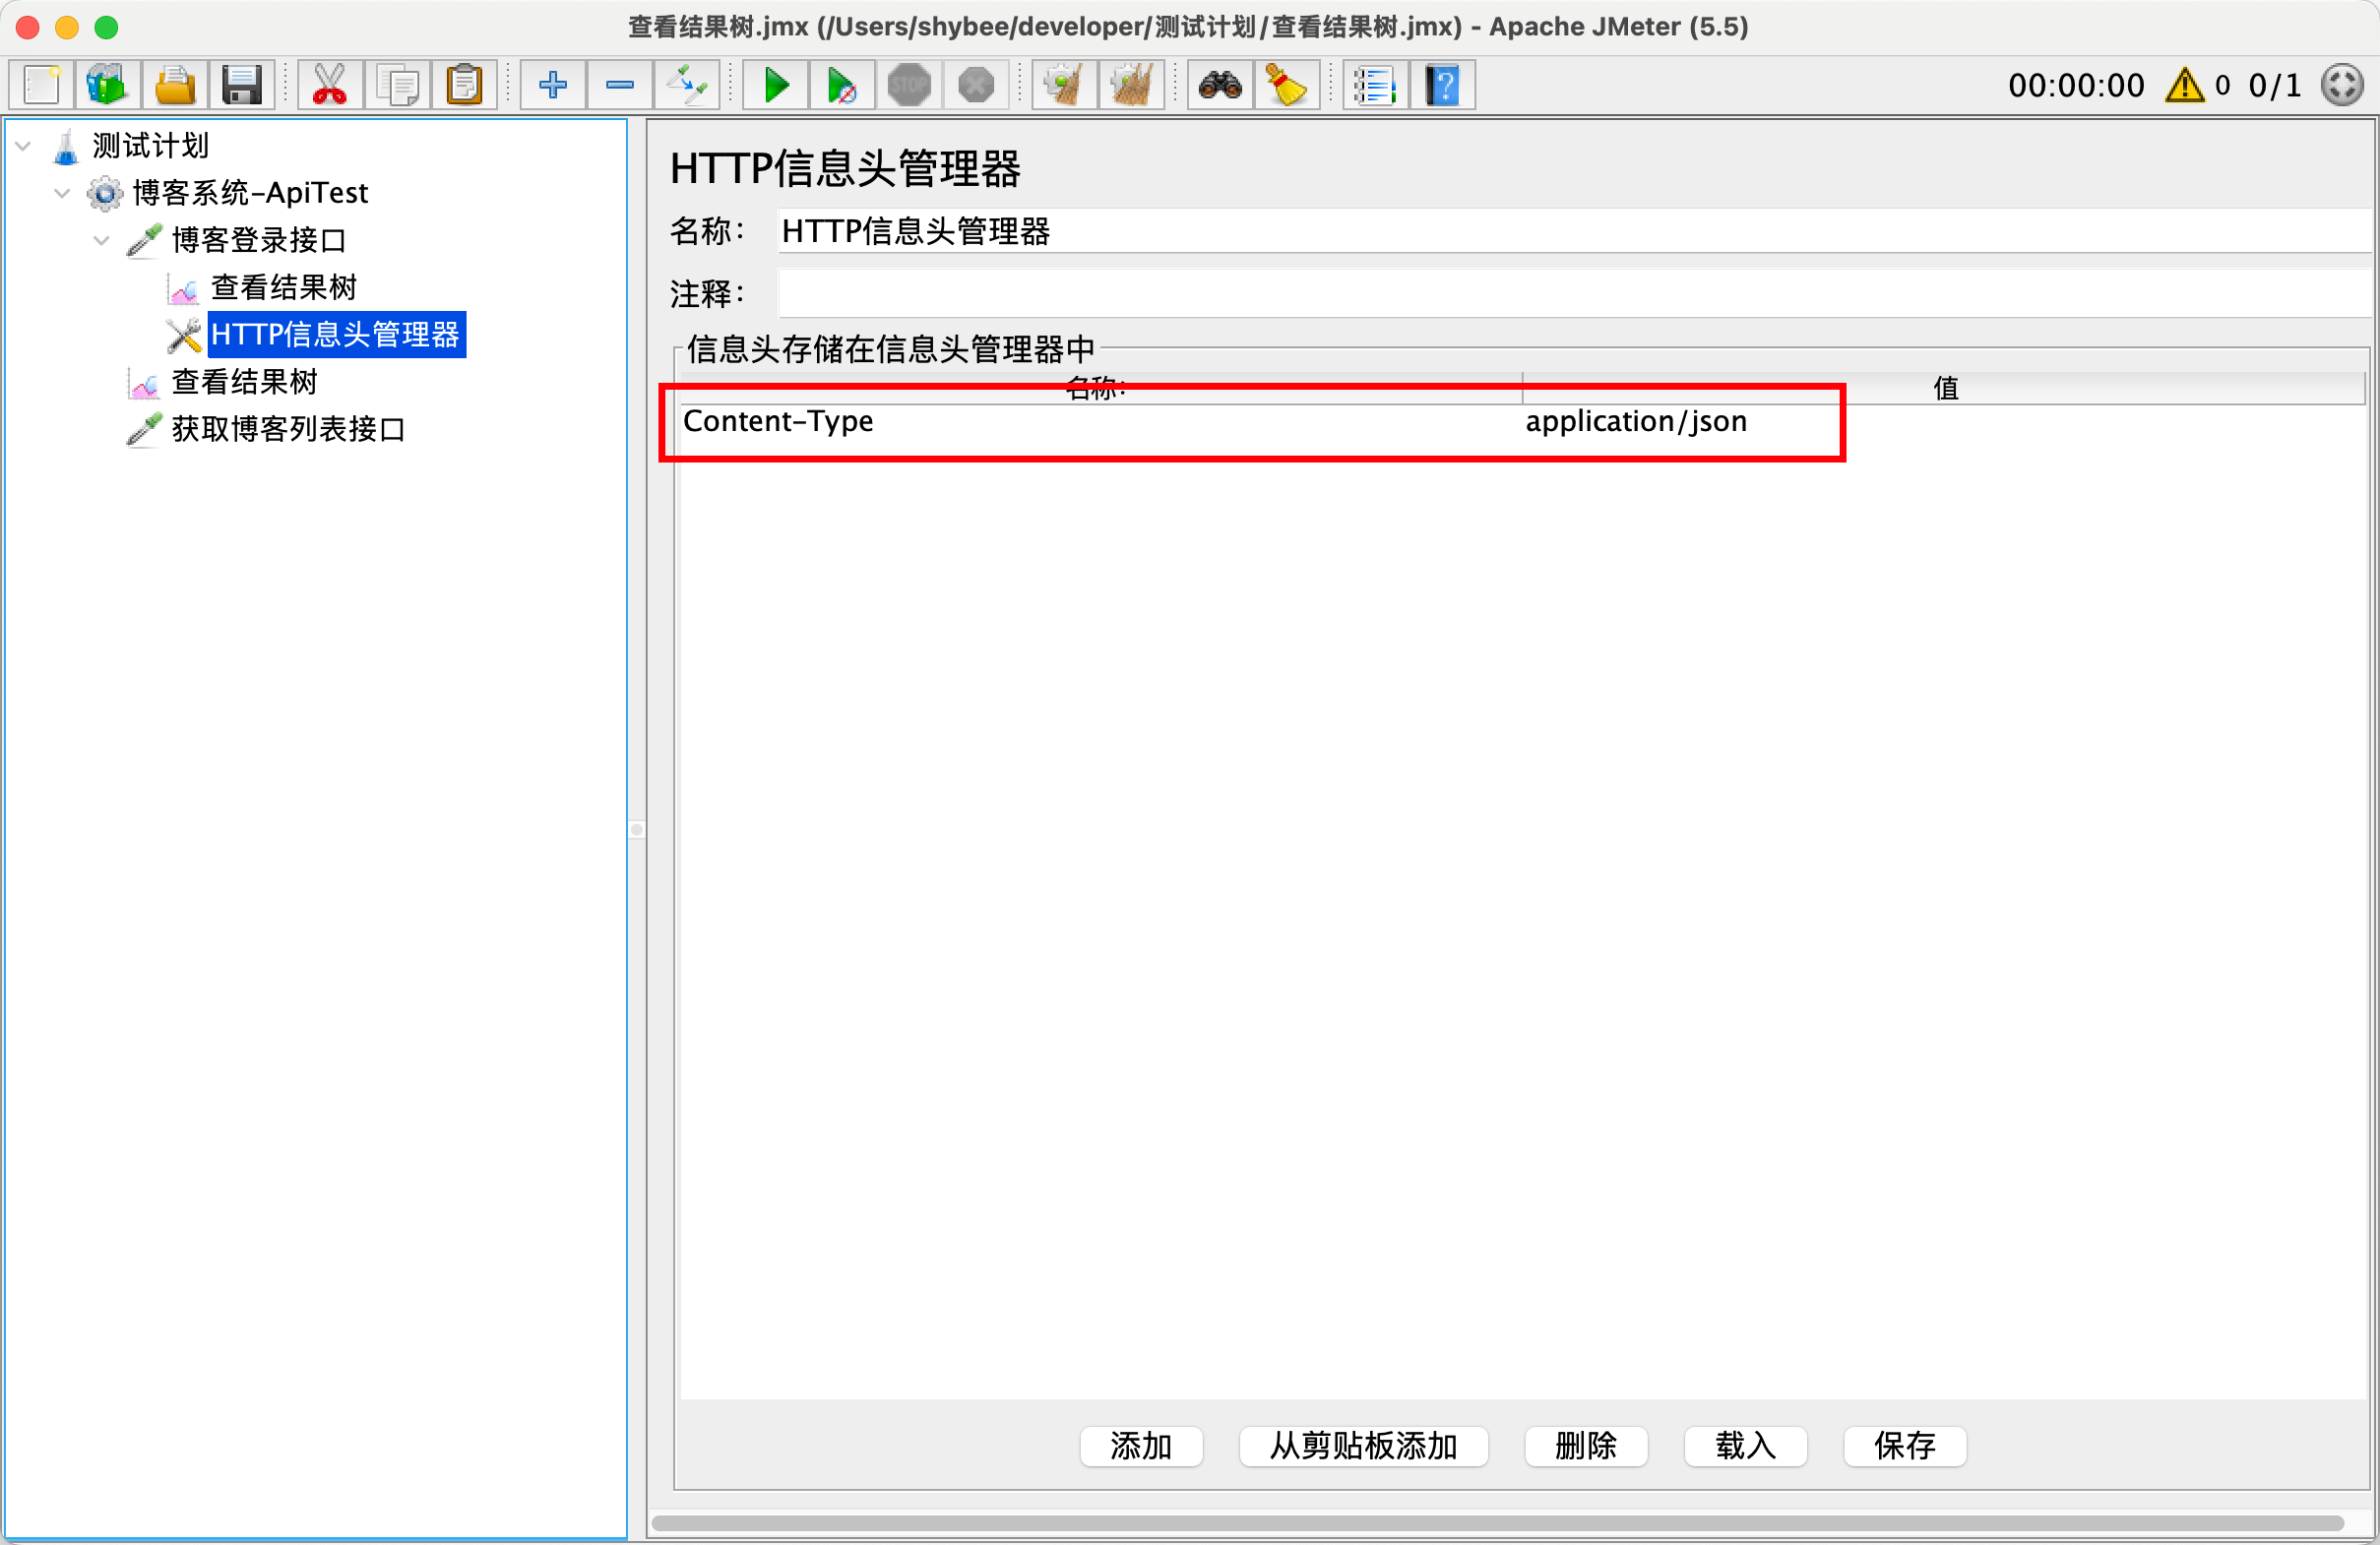Click the STOP icon
The image size is (2380, 1545).
[x=909, y=85]
